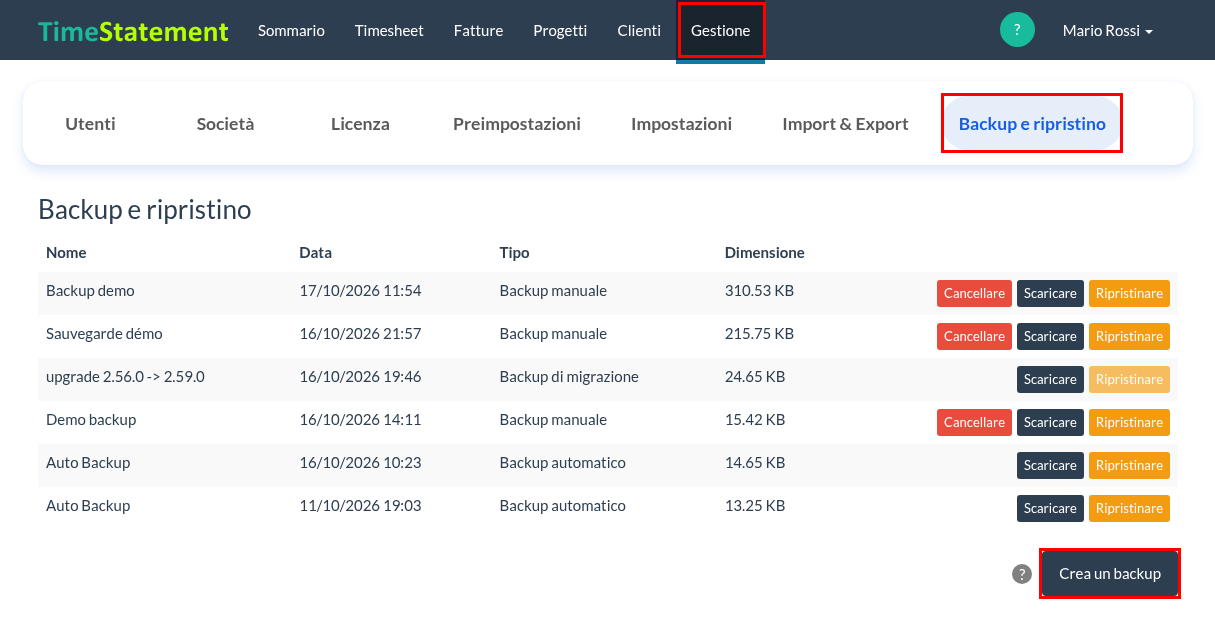Click the 215.75 KB size value
Image resolution: width=1215 pixels, height=620 pixels.
[759, 334]
